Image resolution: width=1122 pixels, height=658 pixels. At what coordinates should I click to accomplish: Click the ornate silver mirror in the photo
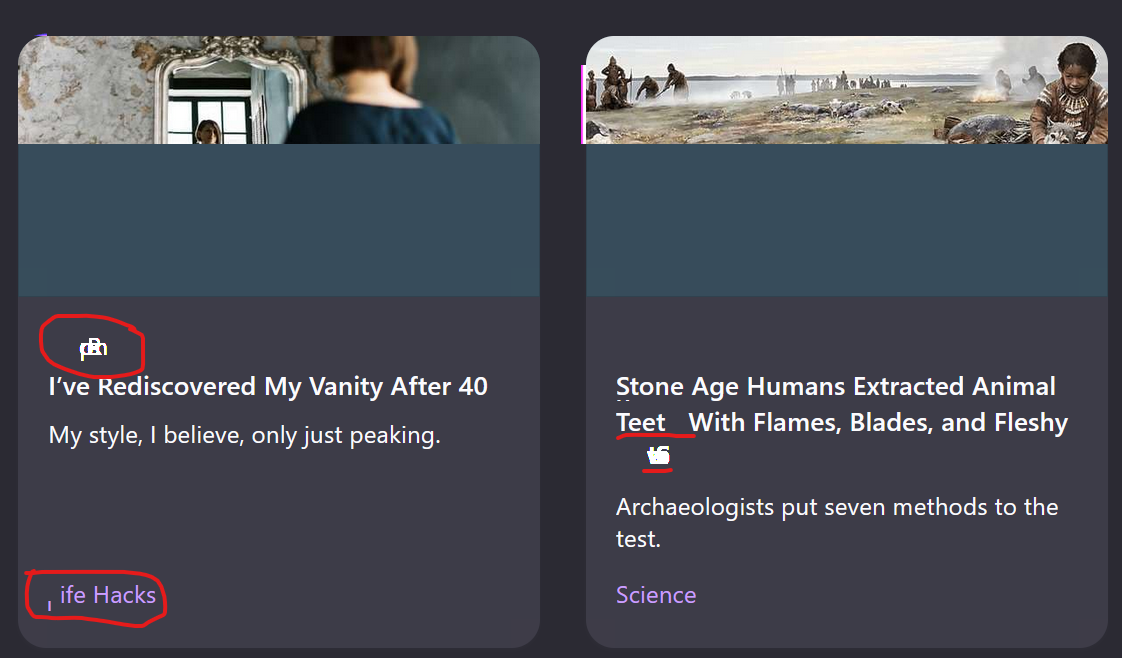230,90
